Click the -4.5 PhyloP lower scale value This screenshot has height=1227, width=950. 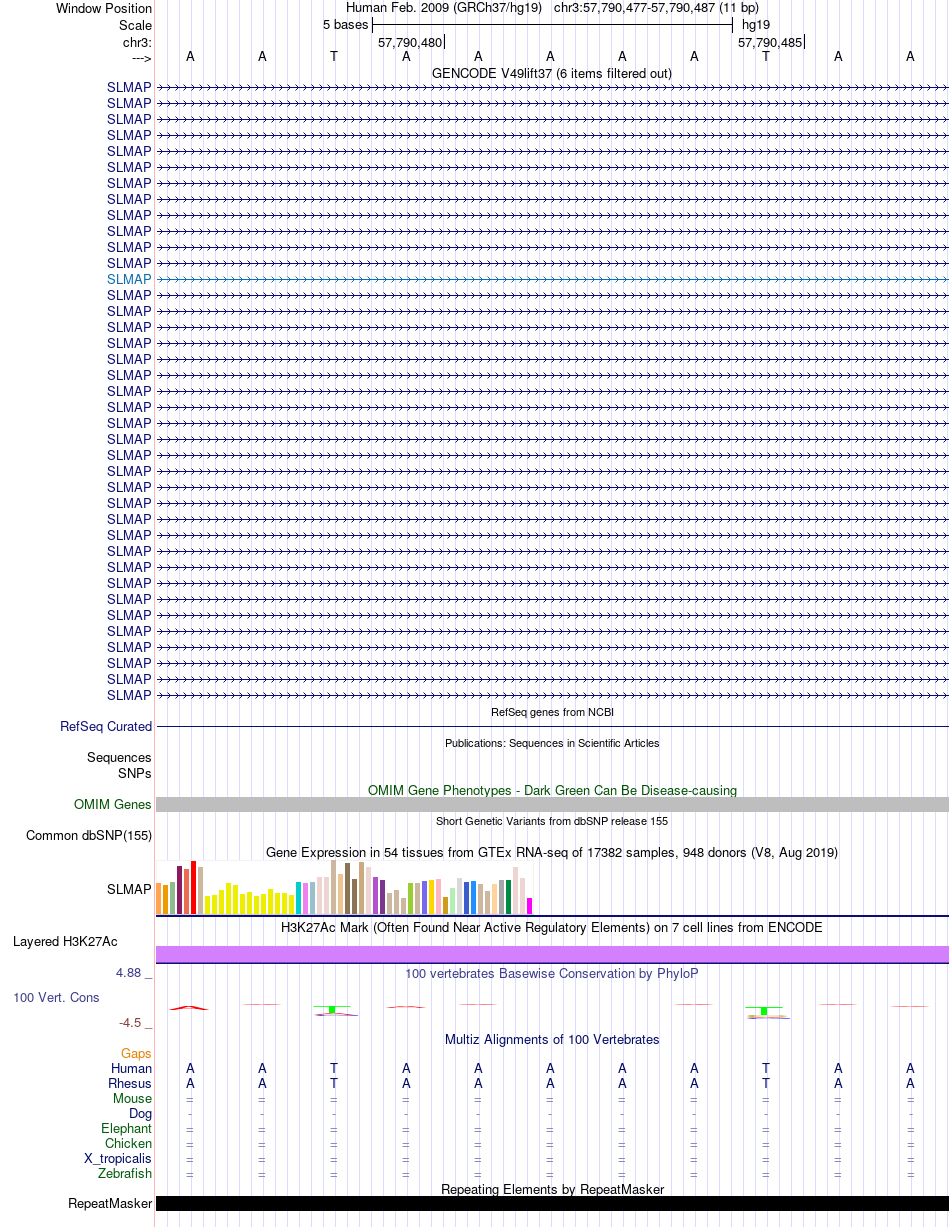(132, 1022)
